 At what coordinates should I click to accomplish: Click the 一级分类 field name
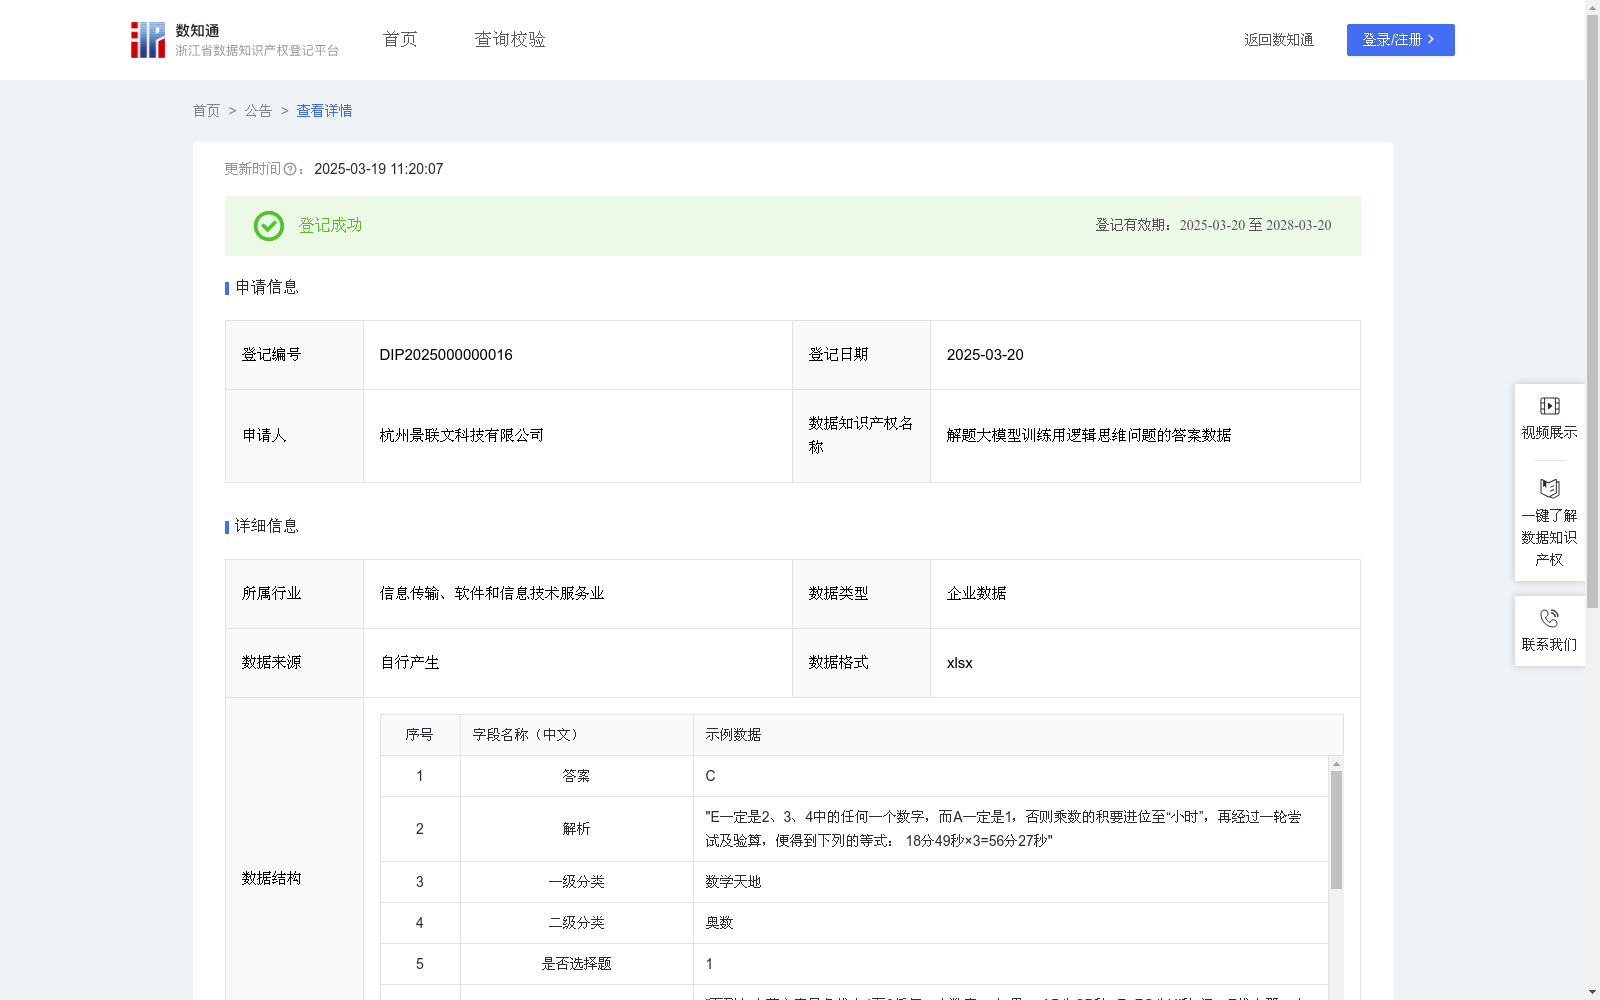point(576,882)
